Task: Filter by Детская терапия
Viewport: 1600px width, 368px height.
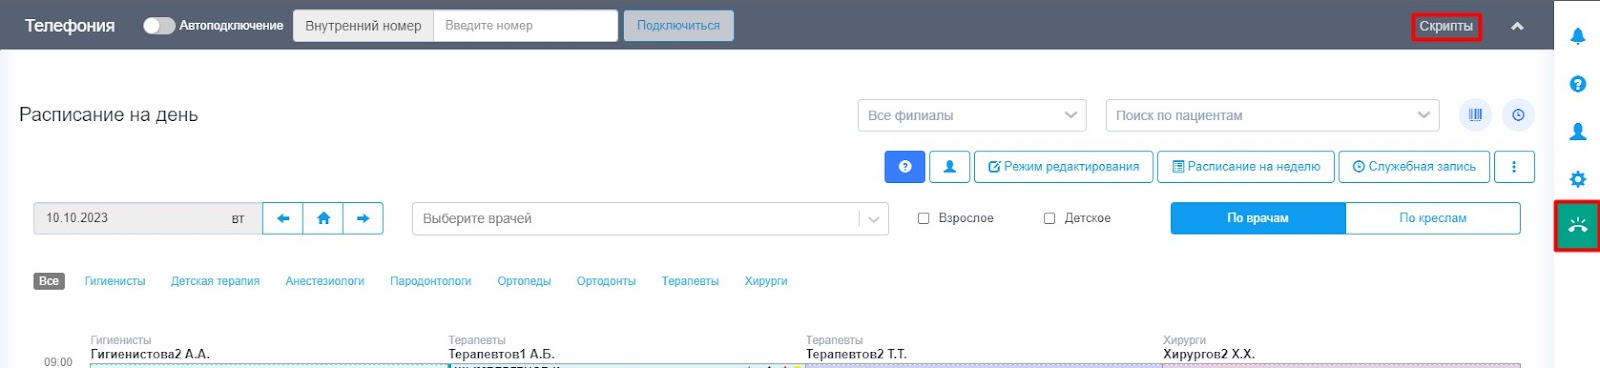Action: point(215,281)
